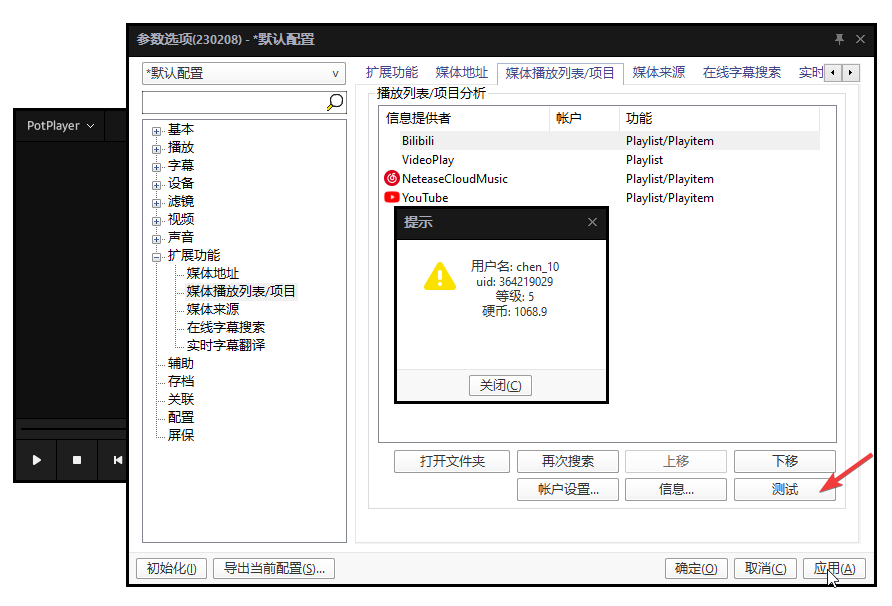Click the settings search input field

[x=230, y=102]
